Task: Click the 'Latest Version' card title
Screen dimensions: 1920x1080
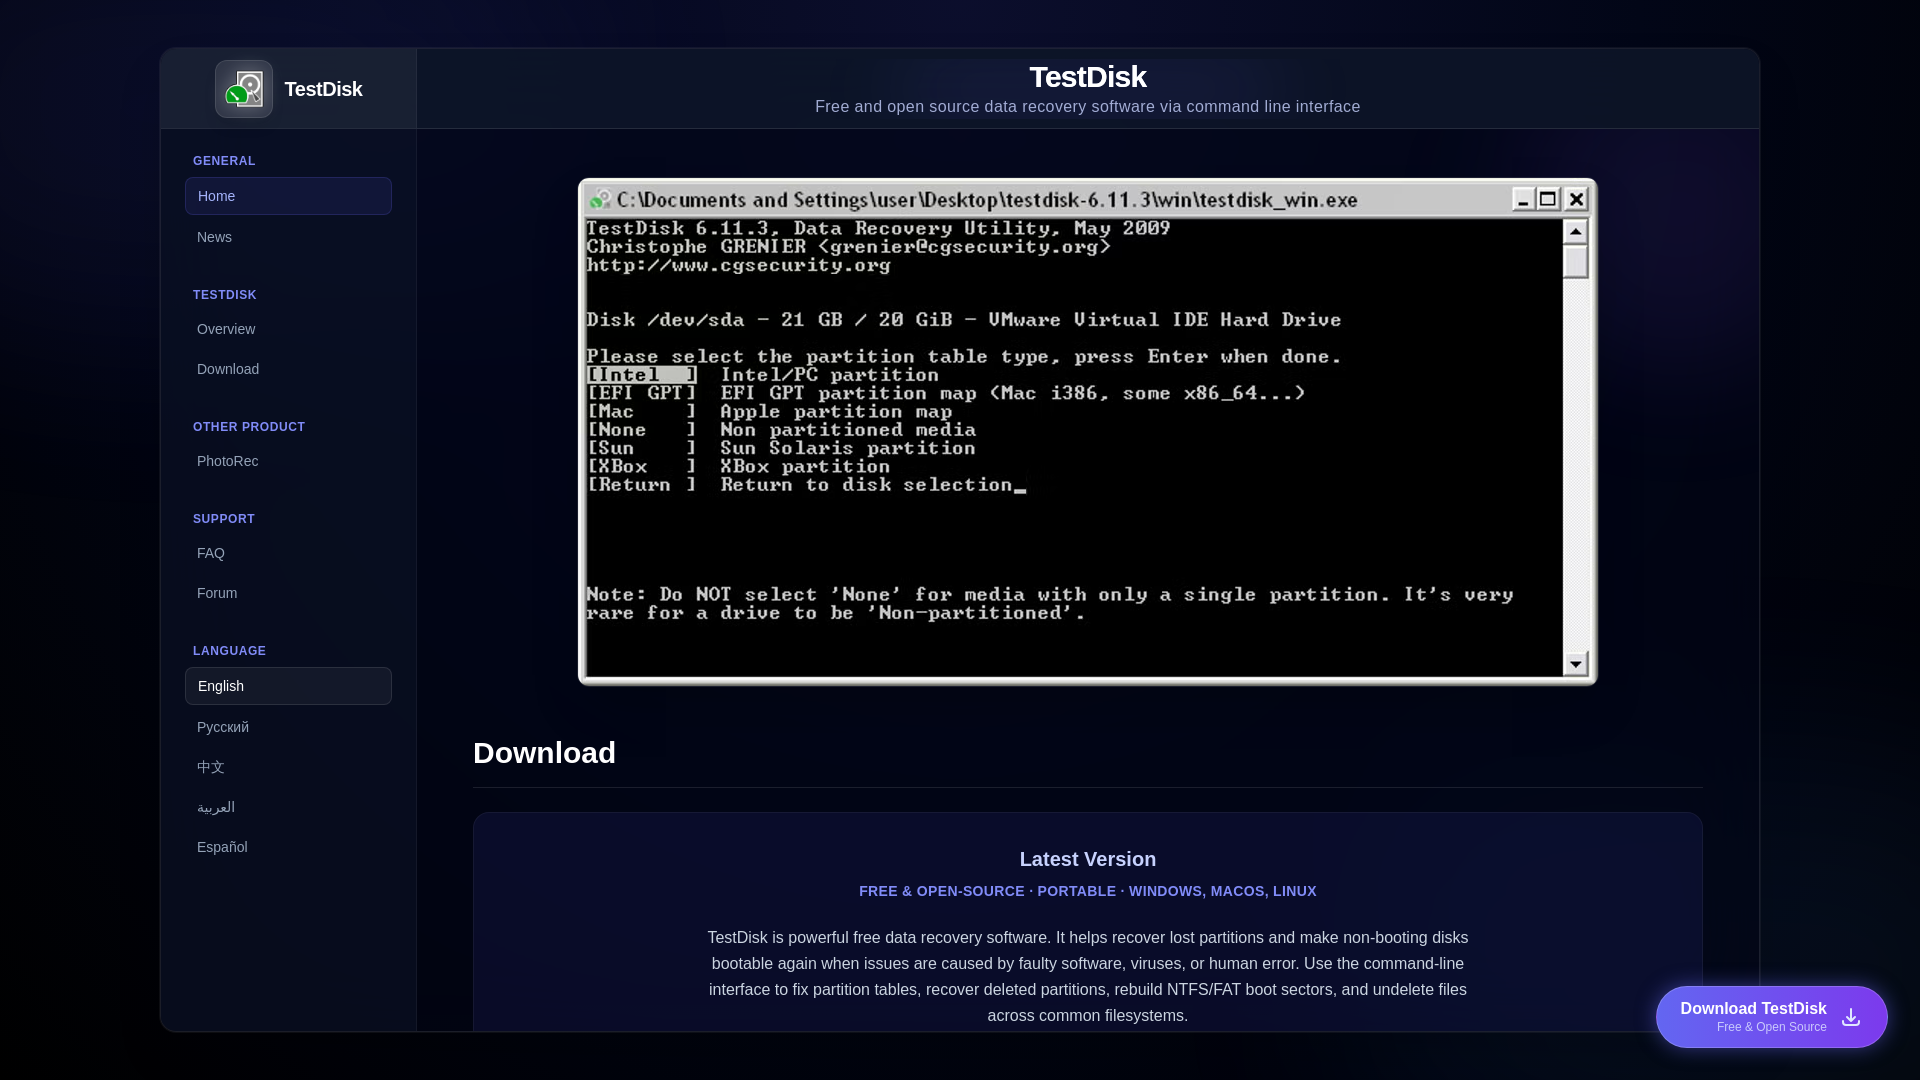Action: tap(1088, 859)
